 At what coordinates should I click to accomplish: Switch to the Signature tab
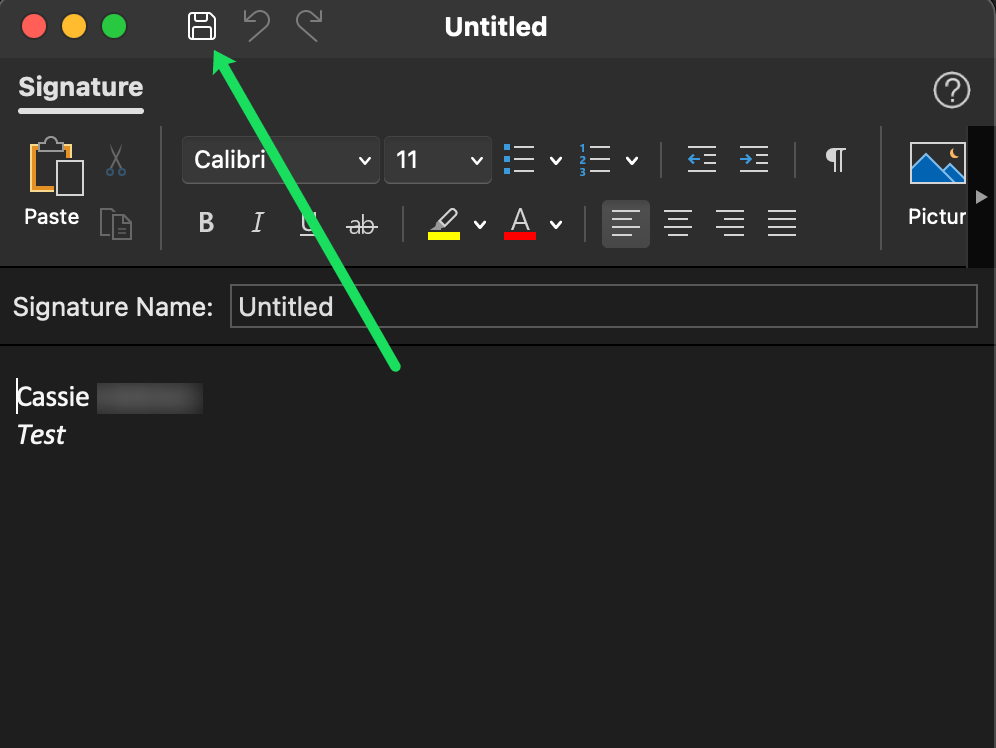pyautogui.click(x=80, y=88)
